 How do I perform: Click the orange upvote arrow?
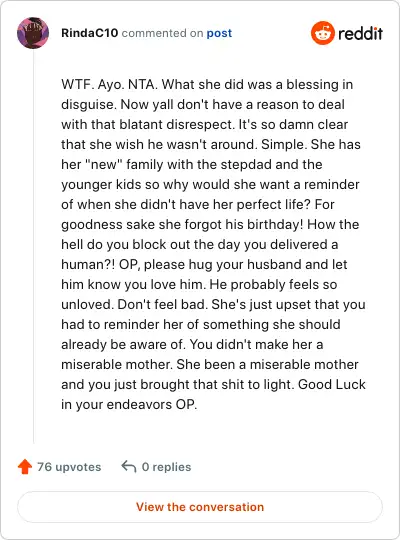pos(25,467)
